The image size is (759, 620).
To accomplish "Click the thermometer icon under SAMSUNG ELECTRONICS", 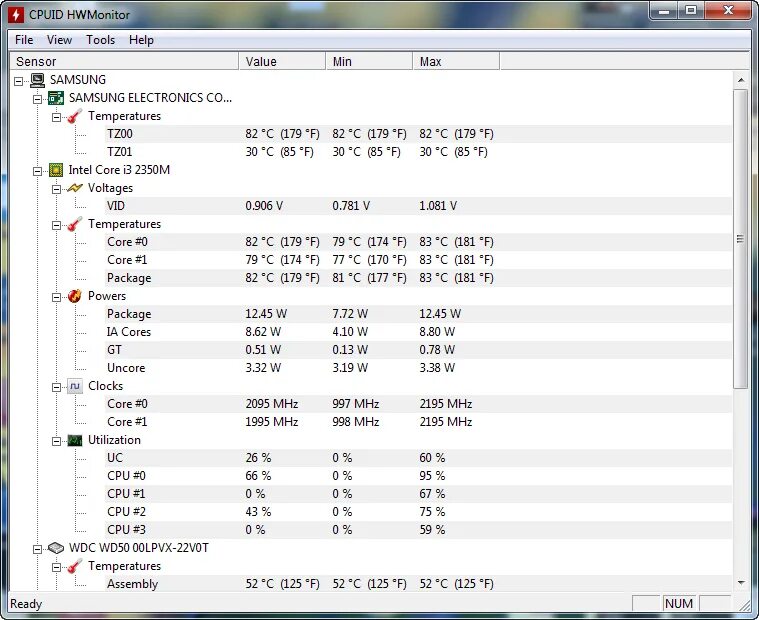I will click(74, 116).
